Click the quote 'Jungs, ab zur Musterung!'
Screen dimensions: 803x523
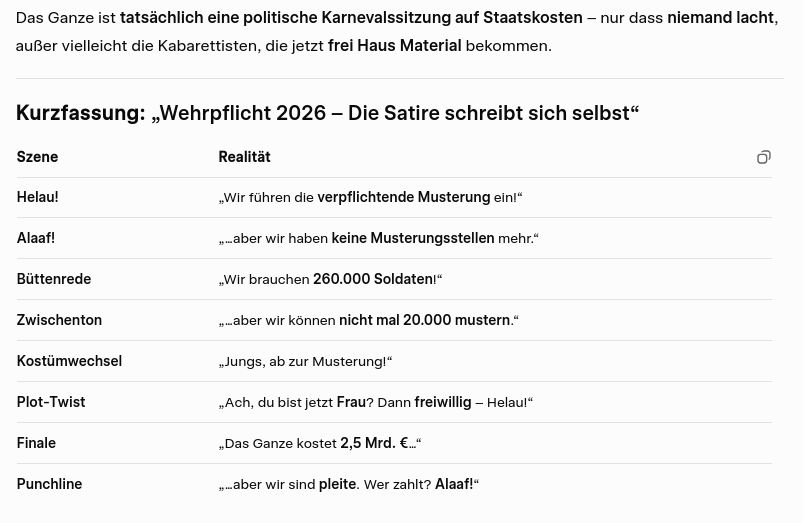[x=305, y=361]
